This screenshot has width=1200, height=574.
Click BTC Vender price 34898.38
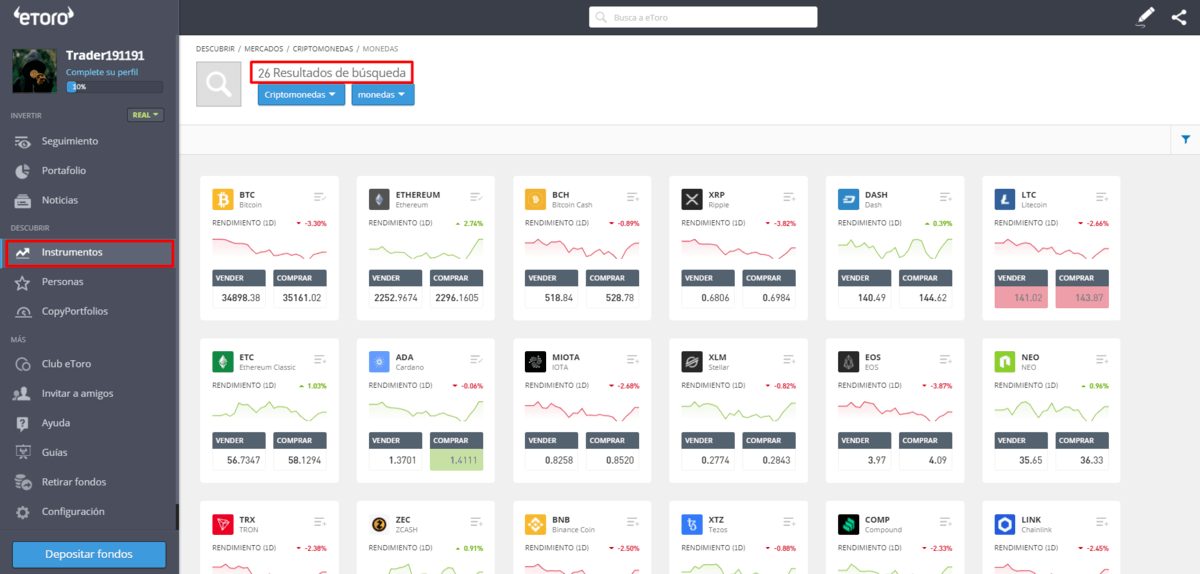(240, 298)
